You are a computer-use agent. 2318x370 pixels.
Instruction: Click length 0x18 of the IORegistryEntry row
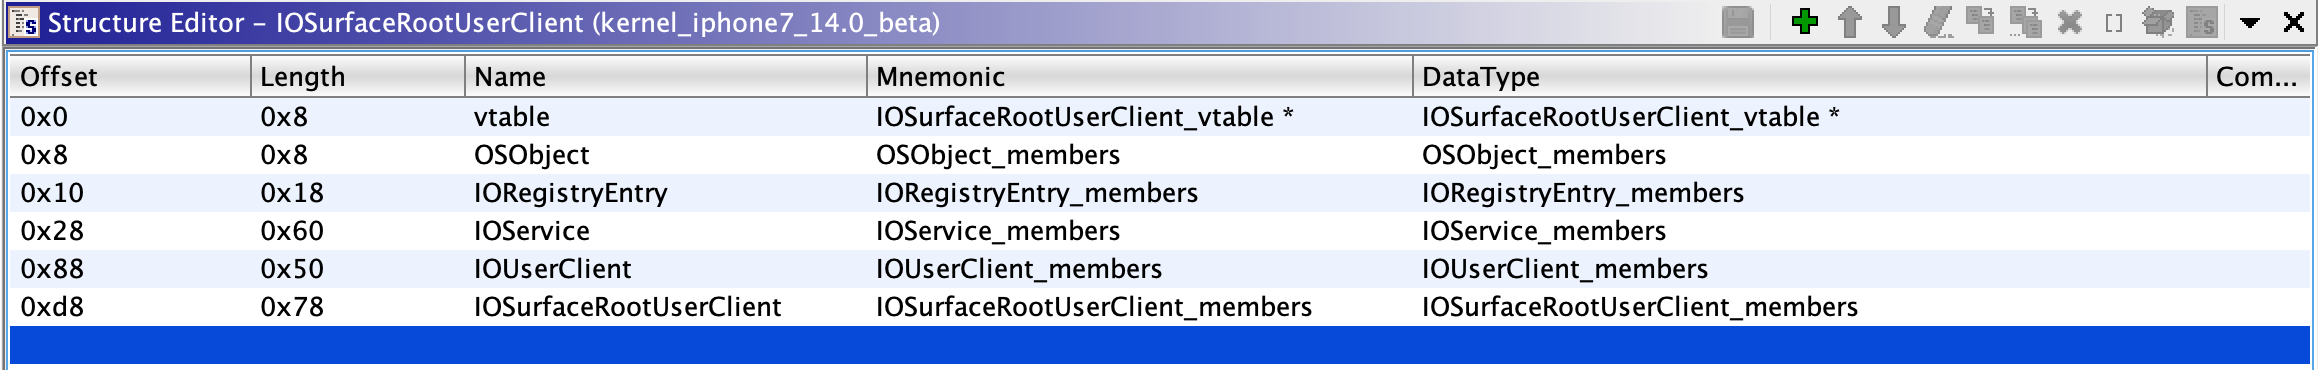pyautogui.click(x=358, y=193)
